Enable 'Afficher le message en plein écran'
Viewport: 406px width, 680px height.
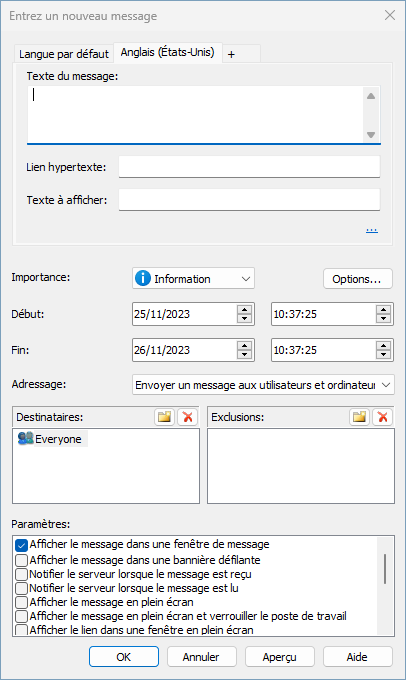(x=21, y=602)
